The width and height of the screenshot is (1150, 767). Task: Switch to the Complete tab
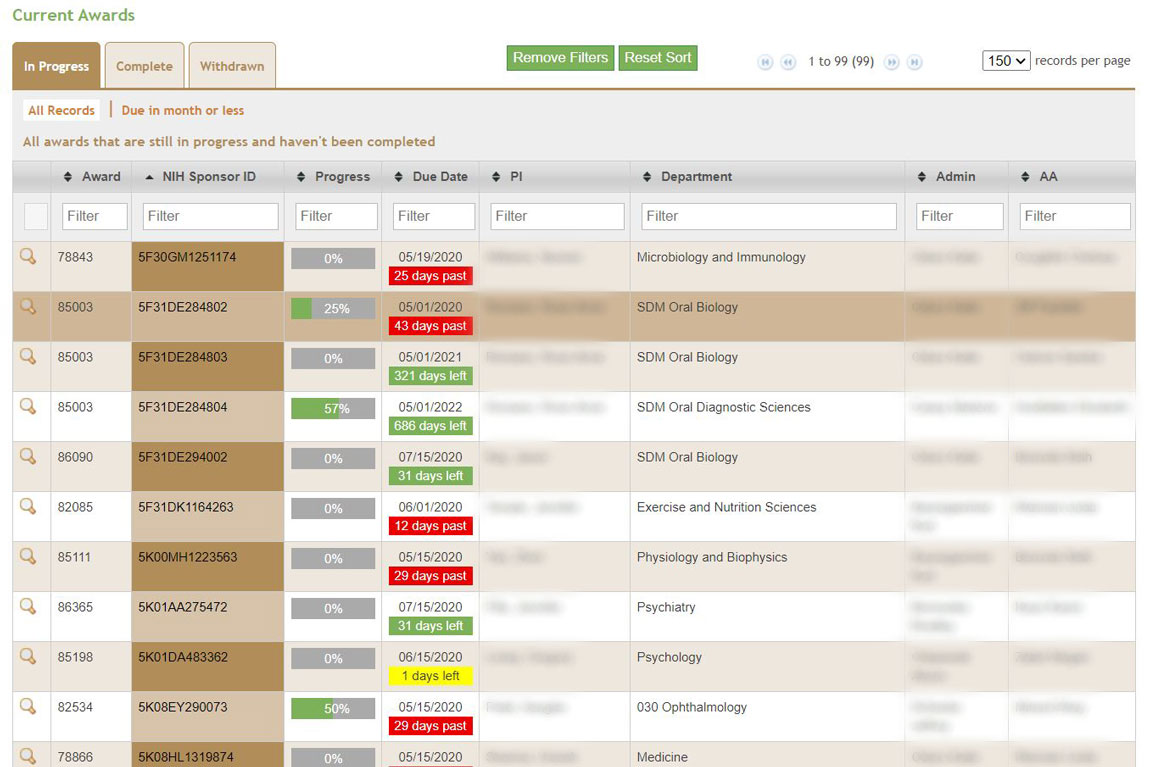(144, 67)
